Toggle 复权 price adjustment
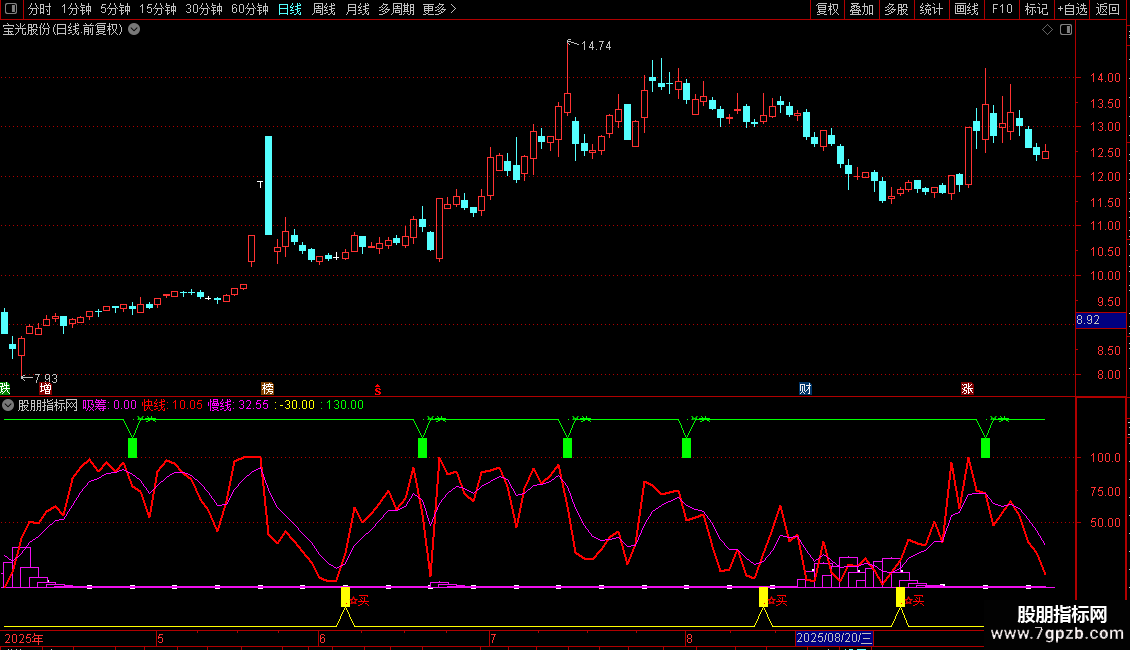This screenshot has width=1130, height=650. point(827,10)
